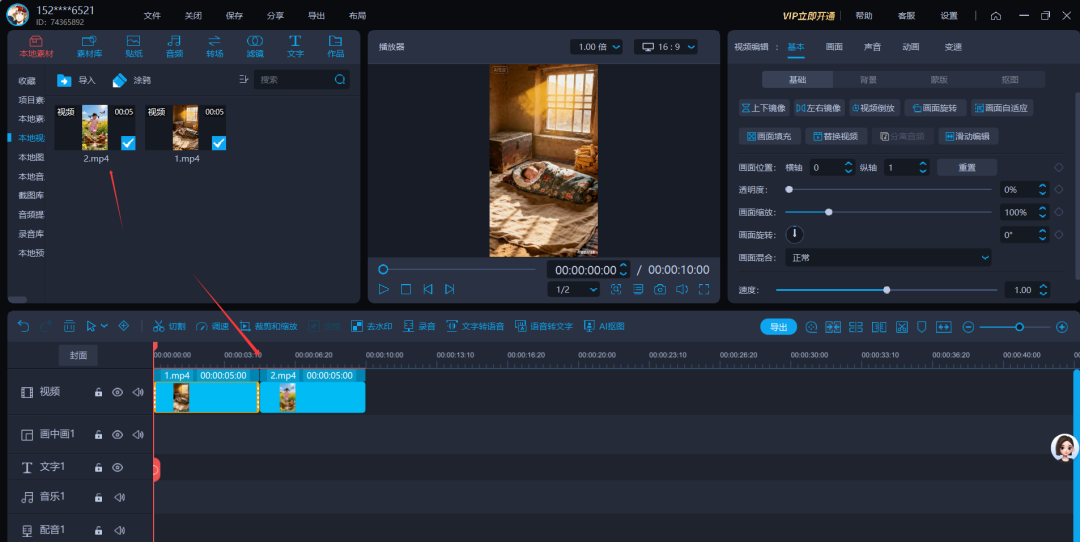Open the 布局 layout menu

coord(357,16)
